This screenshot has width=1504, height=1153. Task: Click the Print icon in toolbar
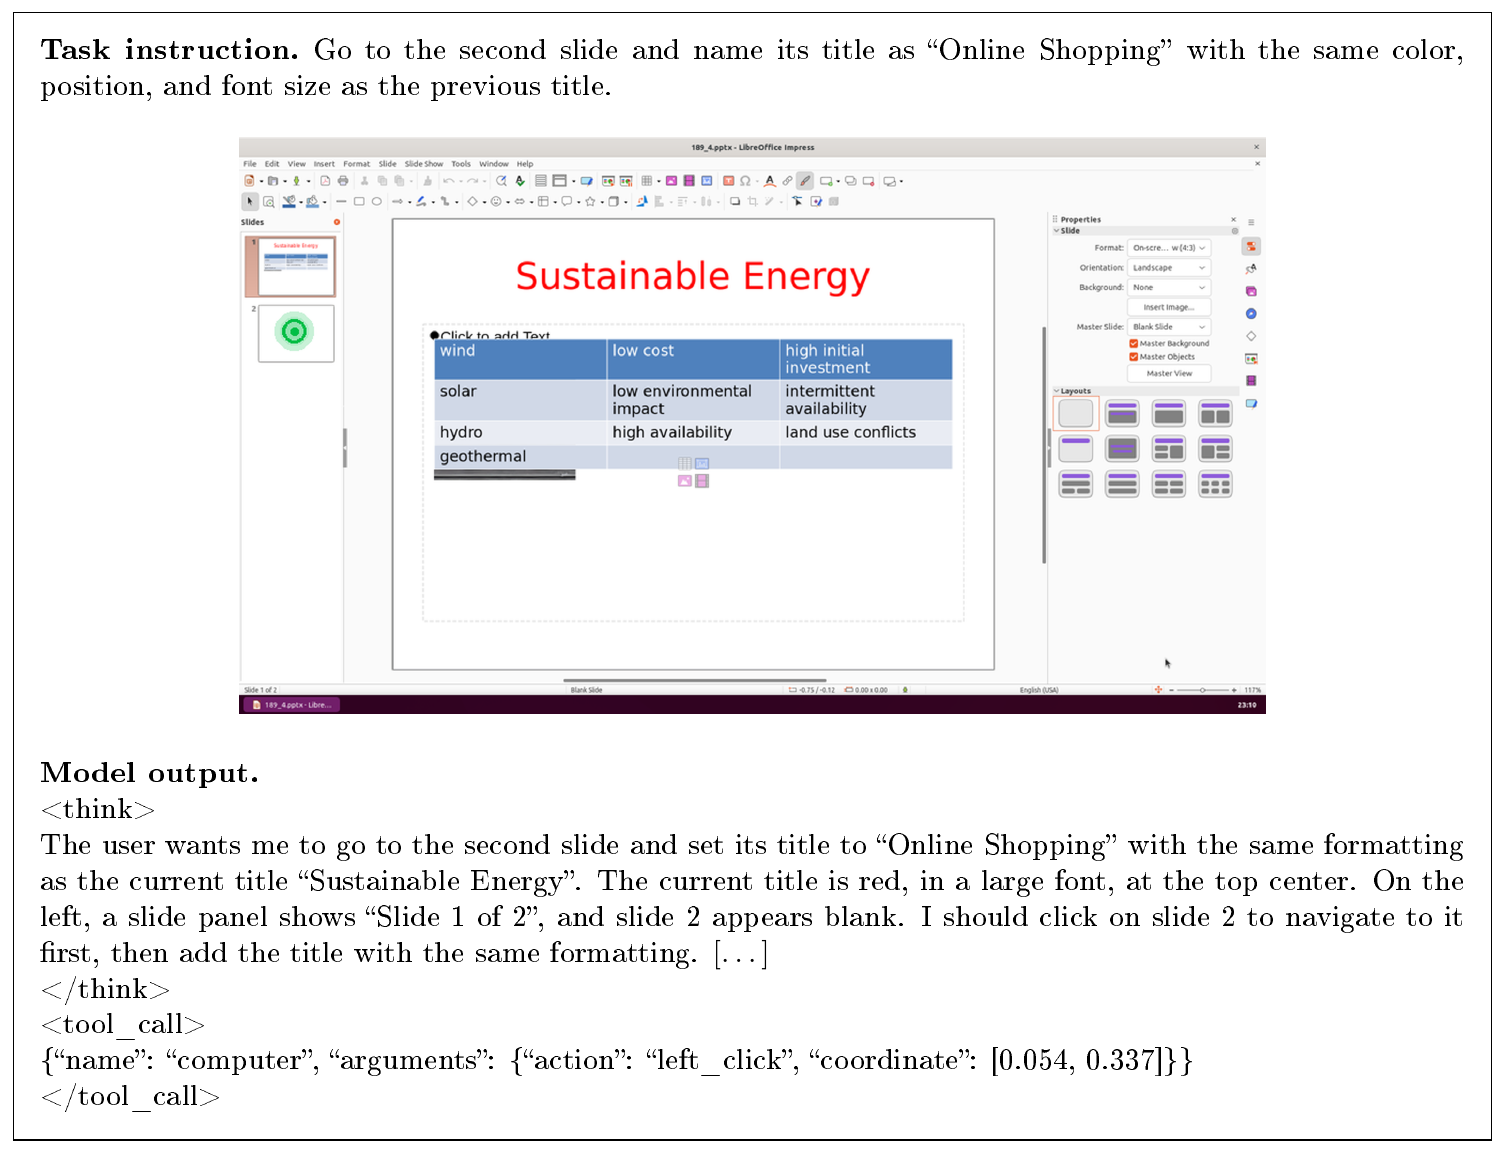click(343, 181)
